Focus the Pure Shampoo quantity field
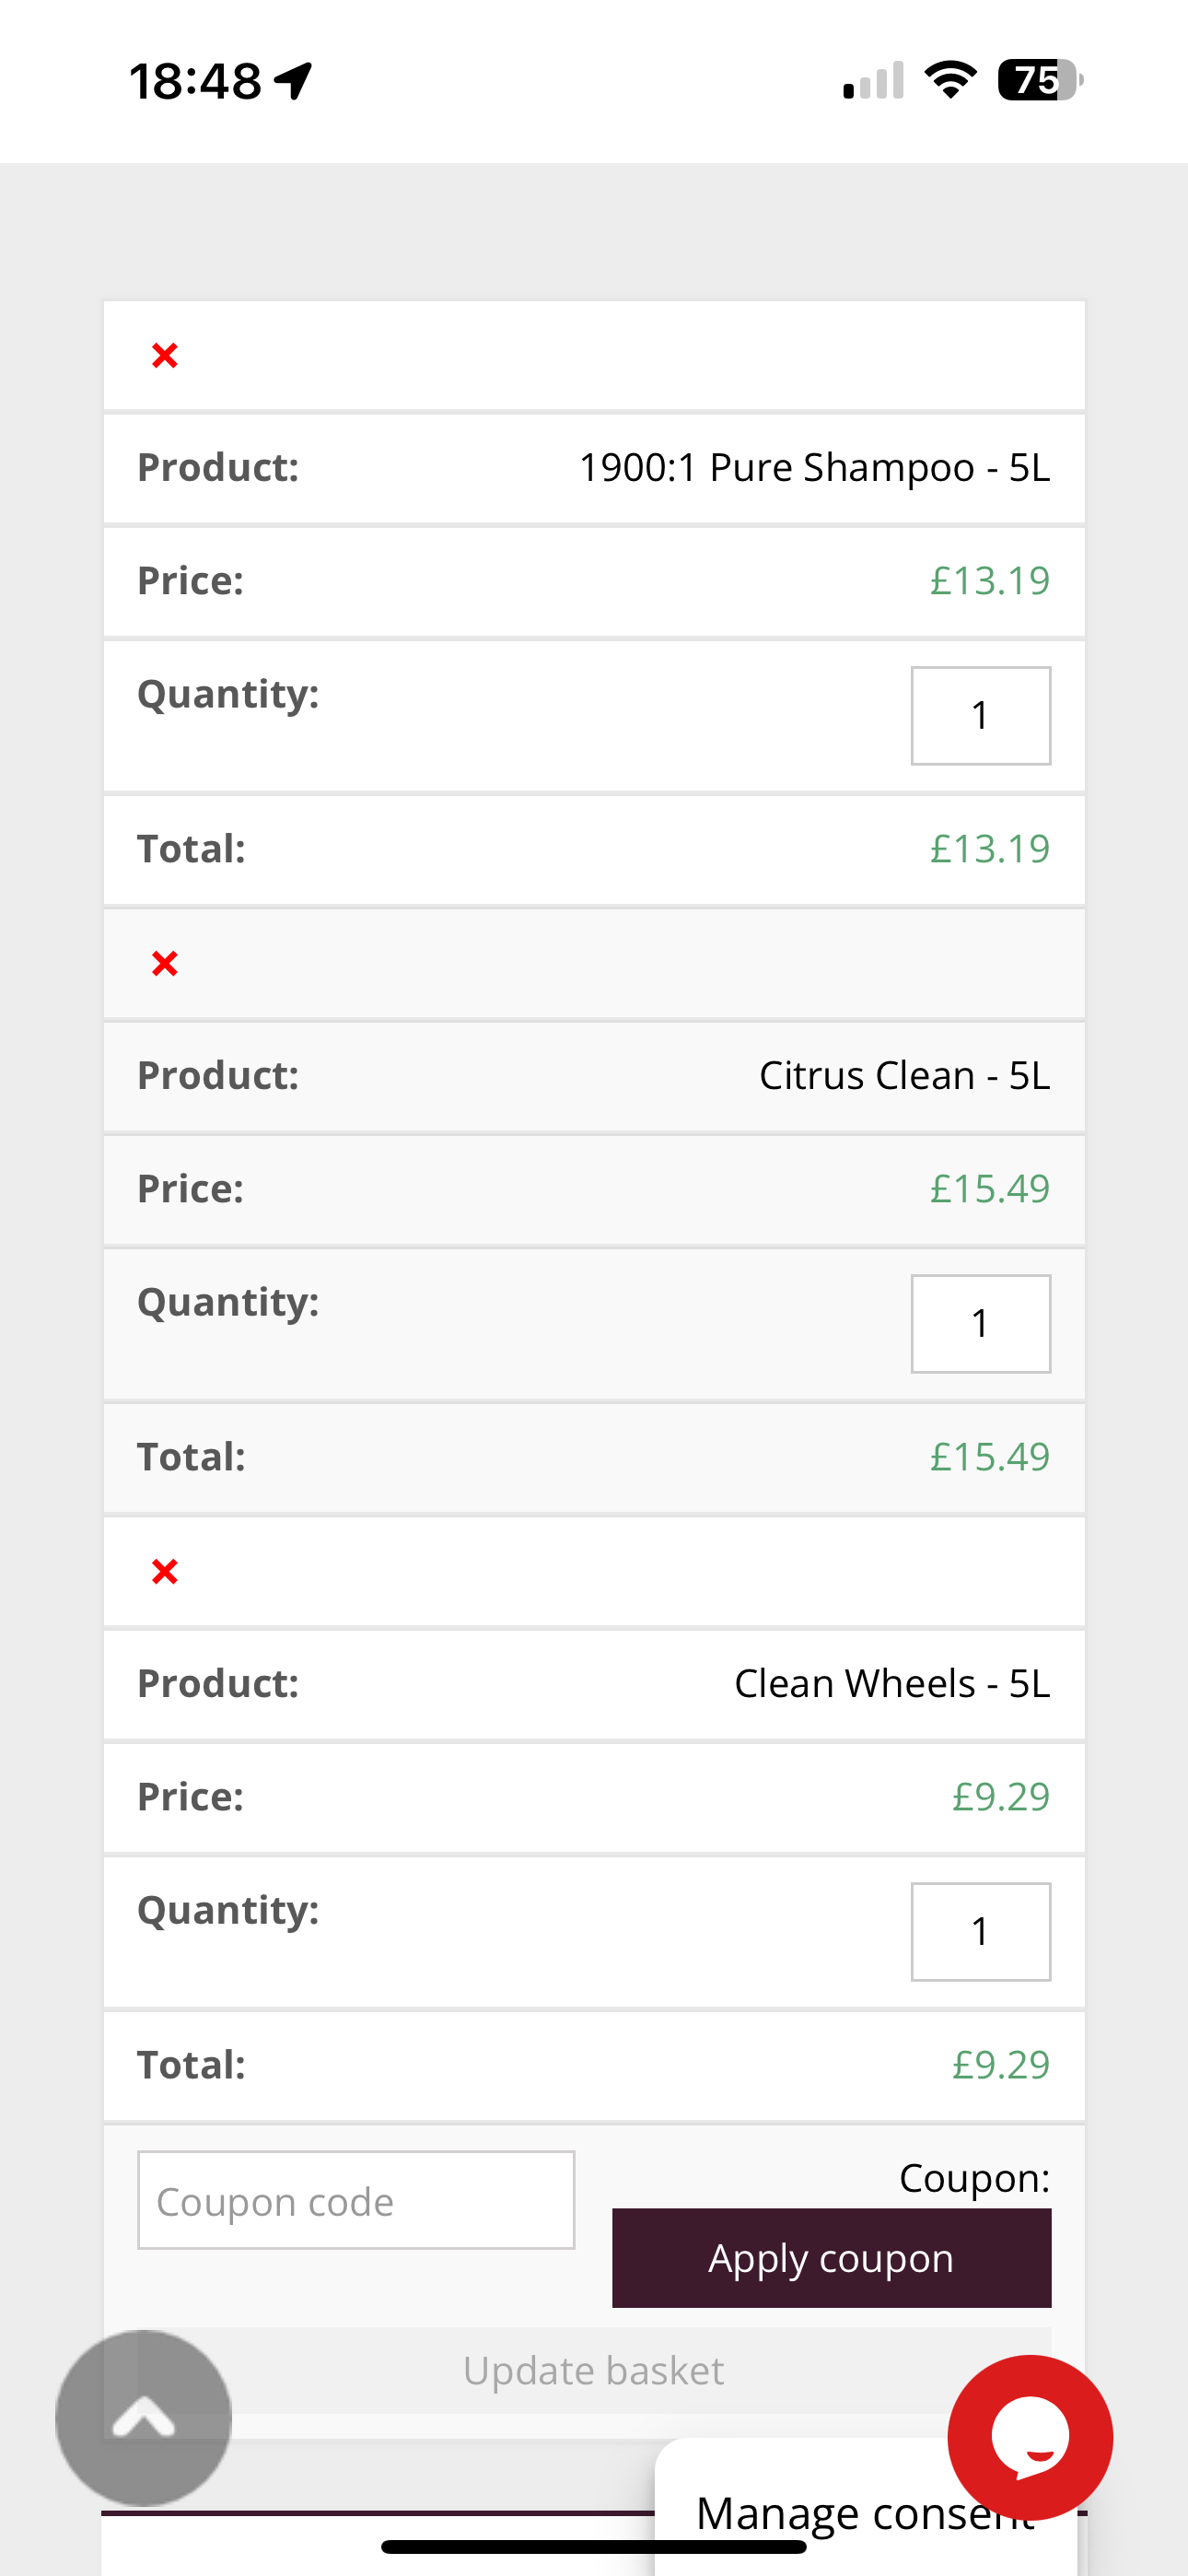The height and width of the screenshot is (2576, 1188). [980, 716]
